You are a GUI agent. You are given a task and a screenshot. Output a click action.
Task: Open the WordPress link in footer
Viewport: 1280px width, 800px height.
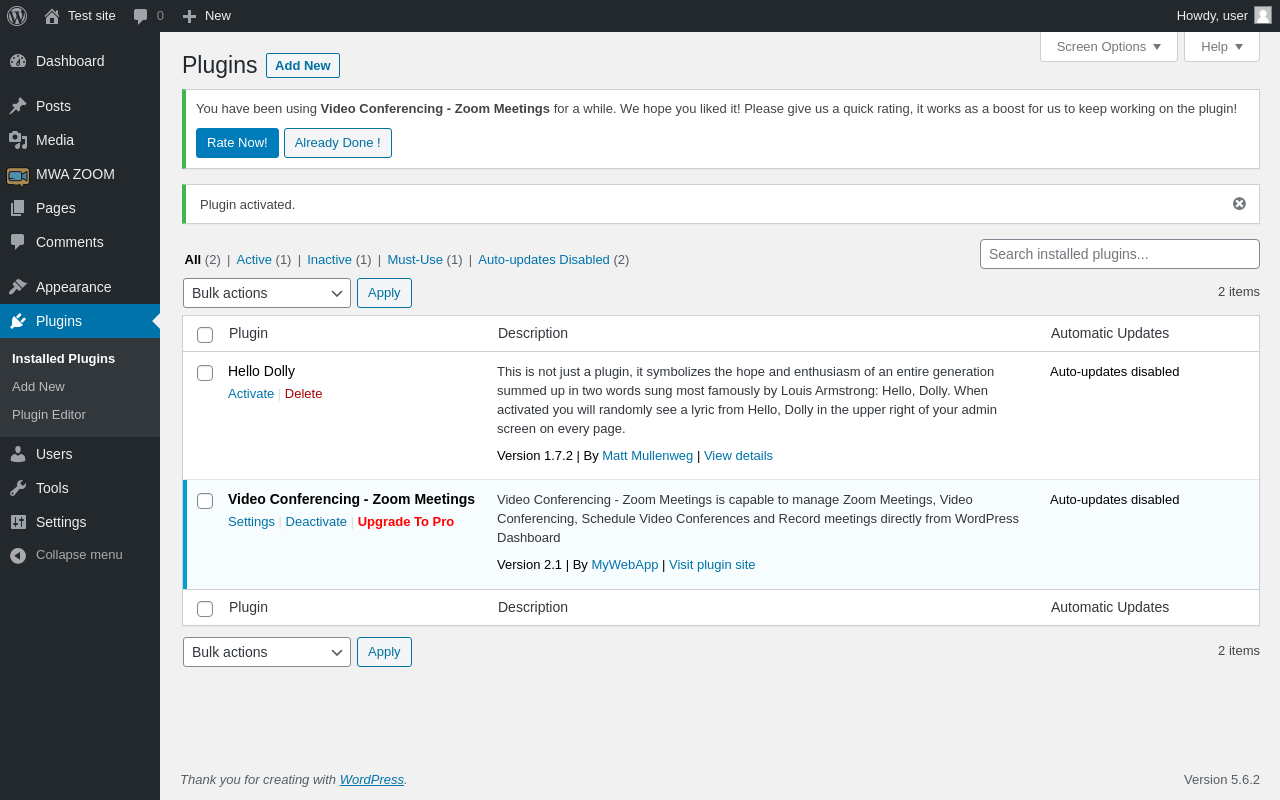point(372,780)
